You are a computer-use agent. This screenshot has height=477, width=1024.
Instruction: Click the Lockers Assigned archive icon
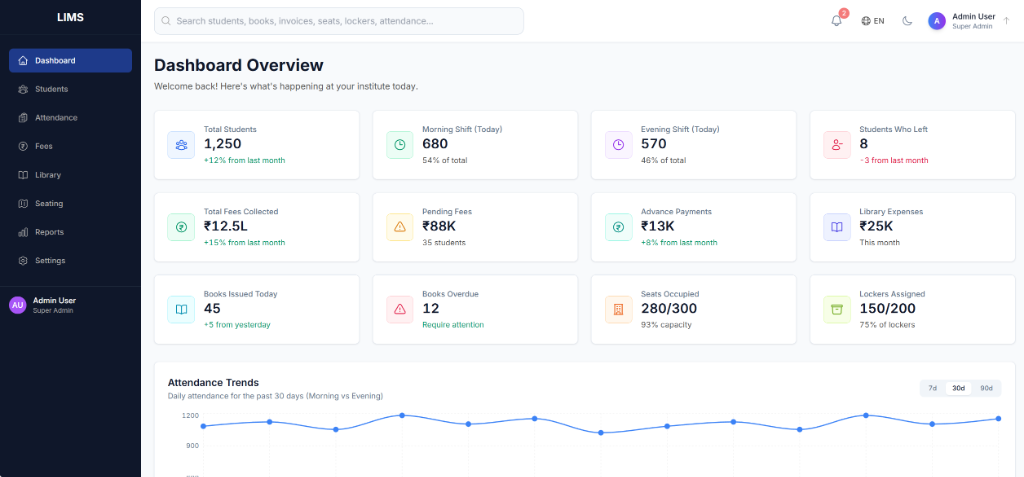tap(837, 309)
